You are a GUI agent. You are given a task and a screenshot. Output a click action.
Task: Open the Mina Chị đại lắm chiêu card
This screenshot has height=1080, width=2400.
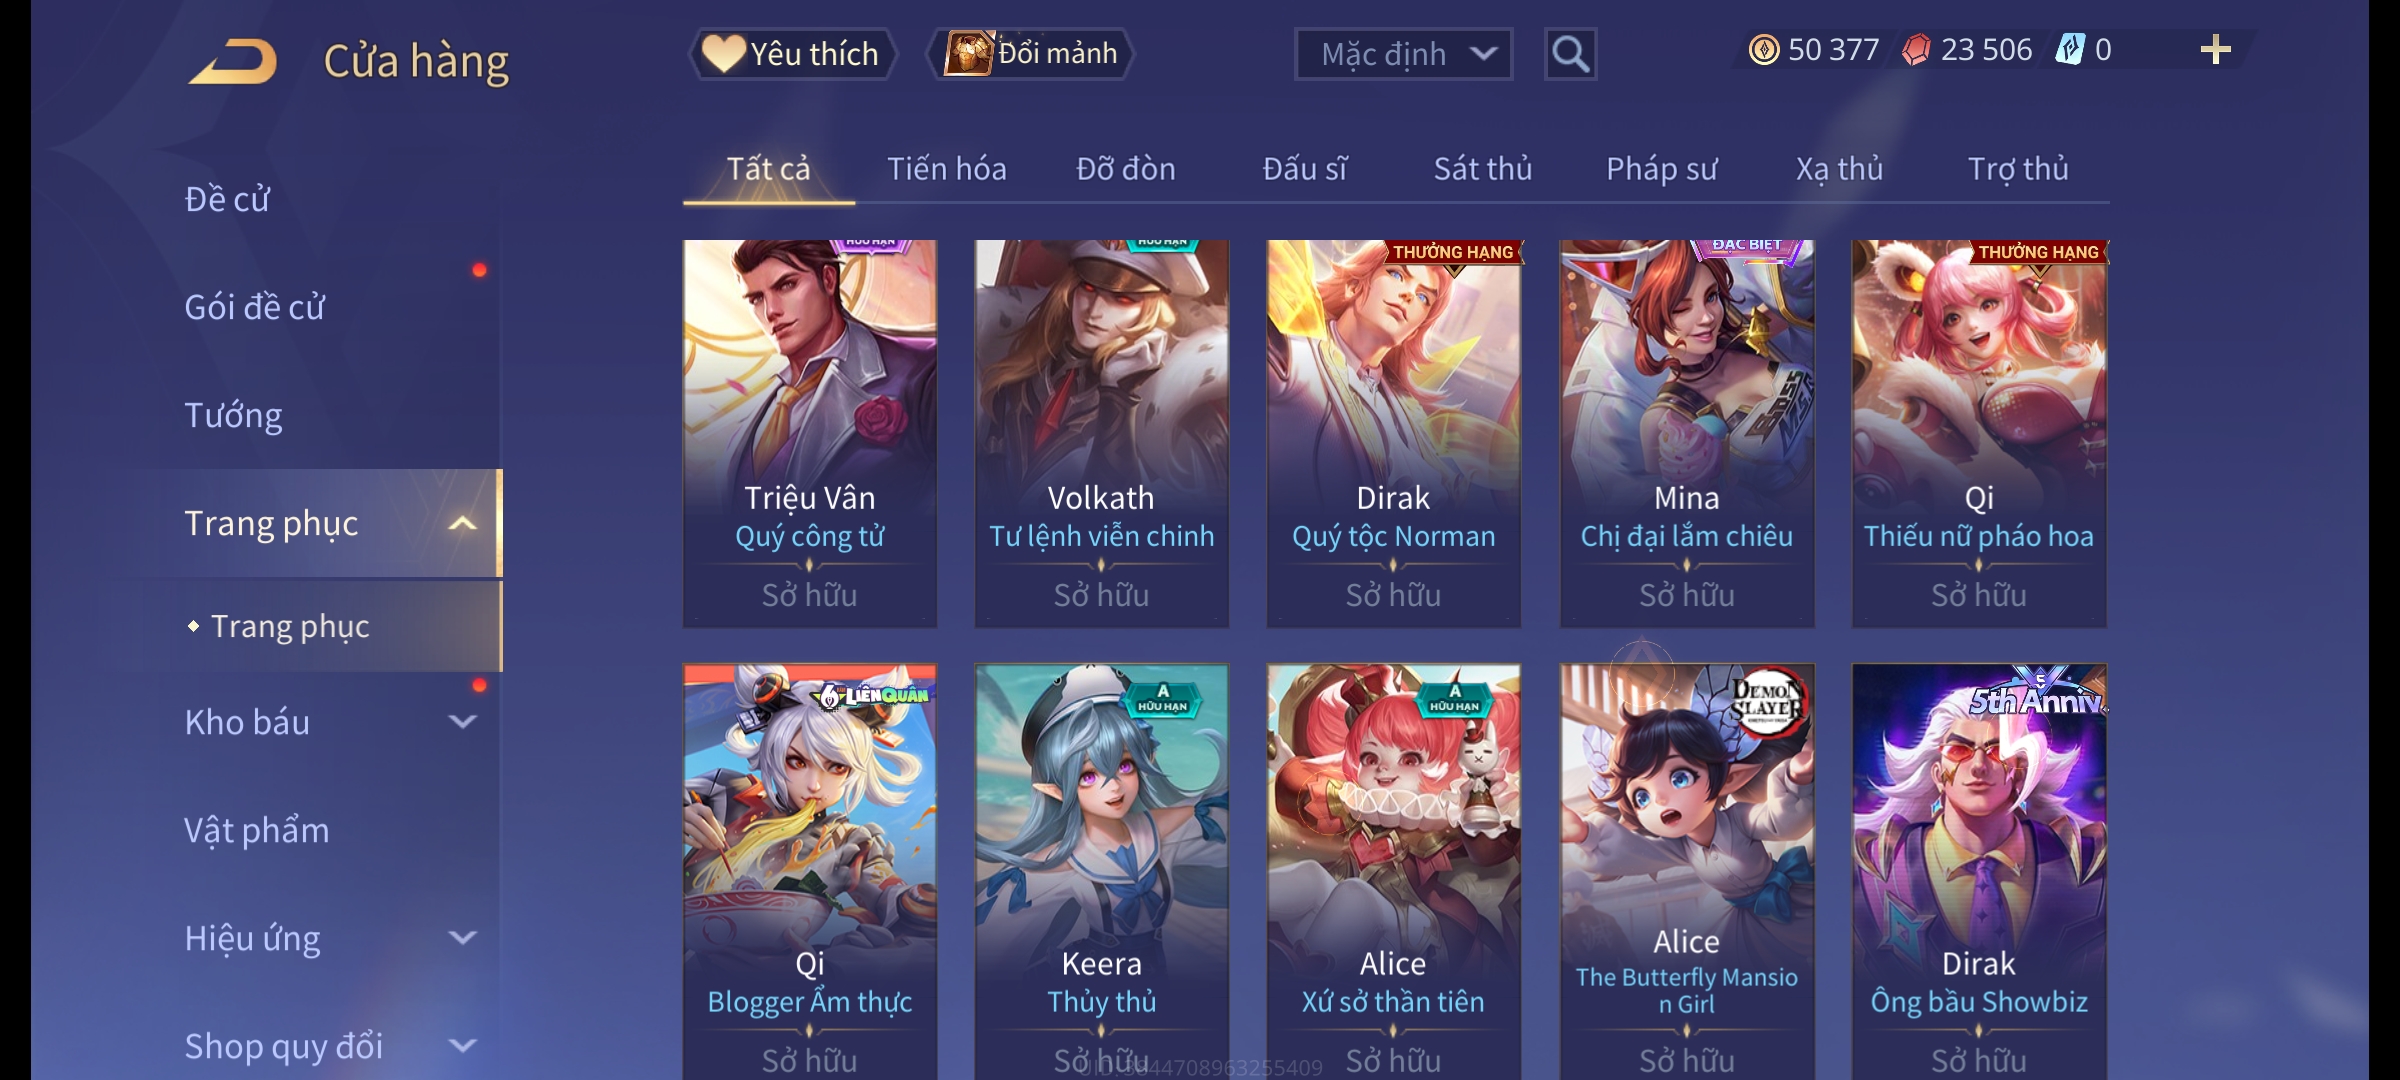click(x=1686, y=434)
